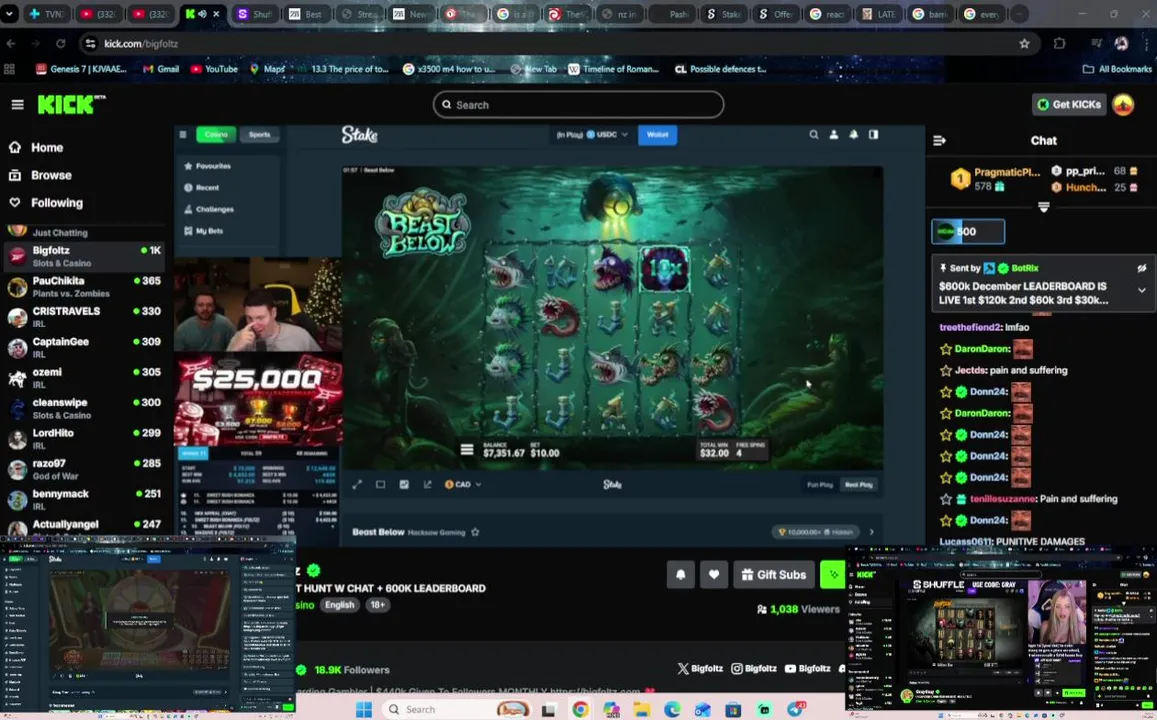
Task: Click the Kick search field
Action: 578,105
